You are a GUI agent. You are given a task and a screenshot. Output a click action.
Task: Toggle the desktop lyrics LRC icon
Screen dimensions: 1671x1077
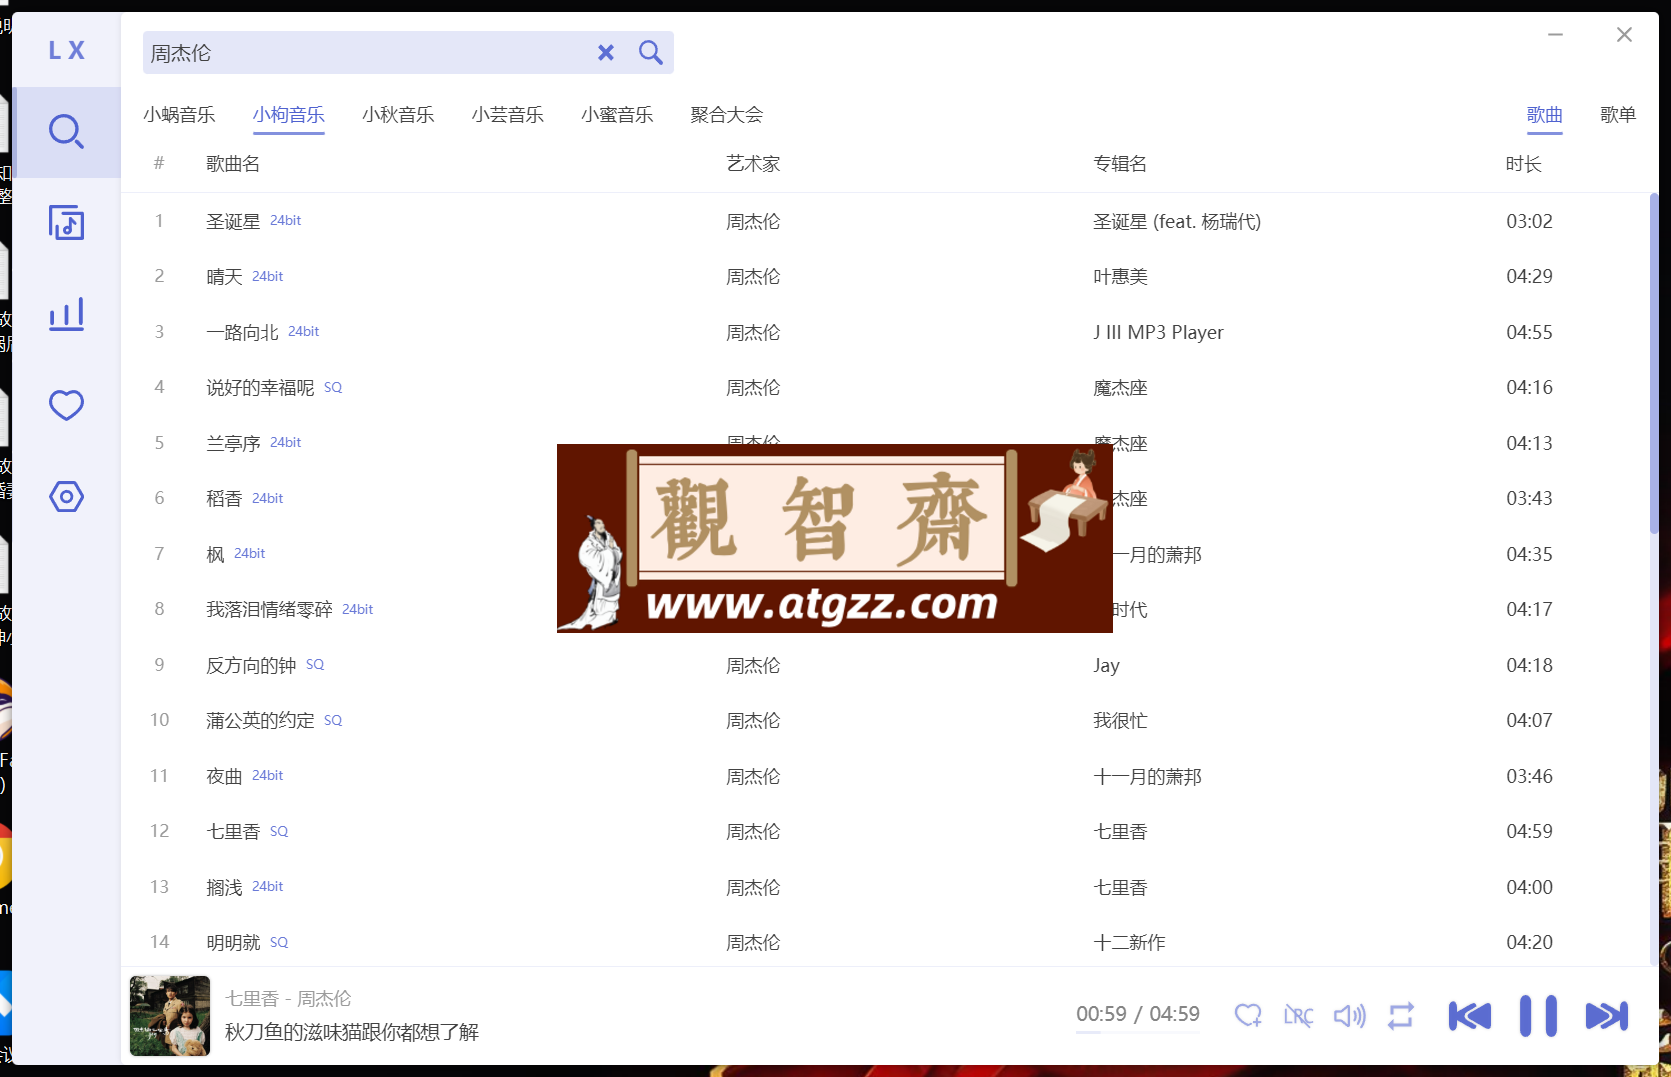tap(1298, 1016)
